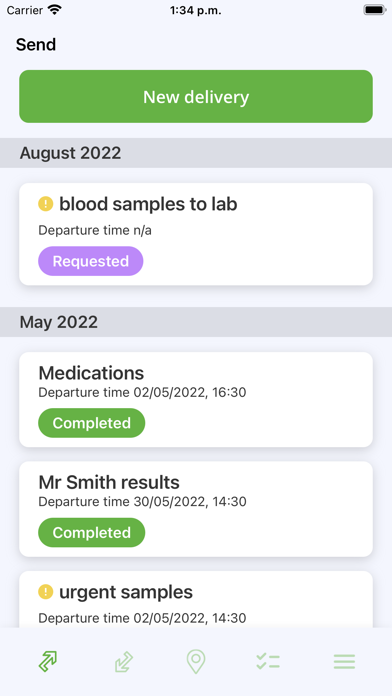Select the May 2022 section header

point(196,322)
